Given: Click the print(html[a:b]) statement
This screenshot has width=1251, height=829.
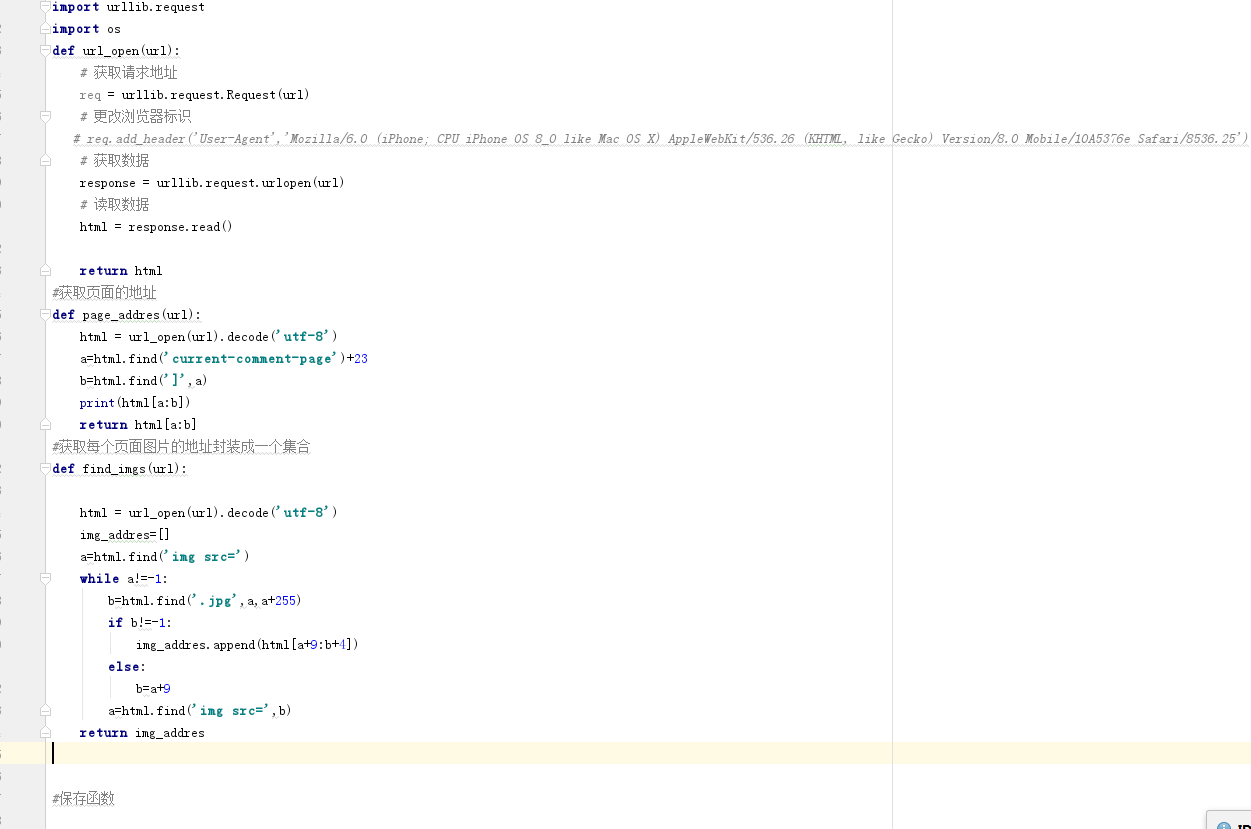Looking at the screenshot, I should (x=135, y=403).
